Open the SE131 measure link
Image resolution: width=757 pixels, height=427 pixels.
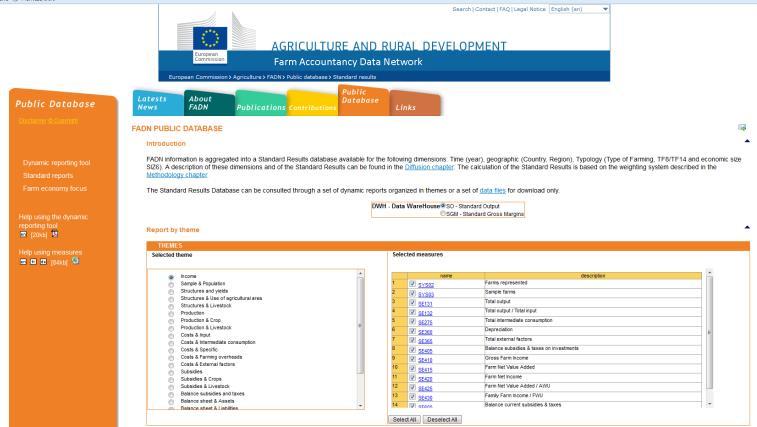click(x=425, y=304)
